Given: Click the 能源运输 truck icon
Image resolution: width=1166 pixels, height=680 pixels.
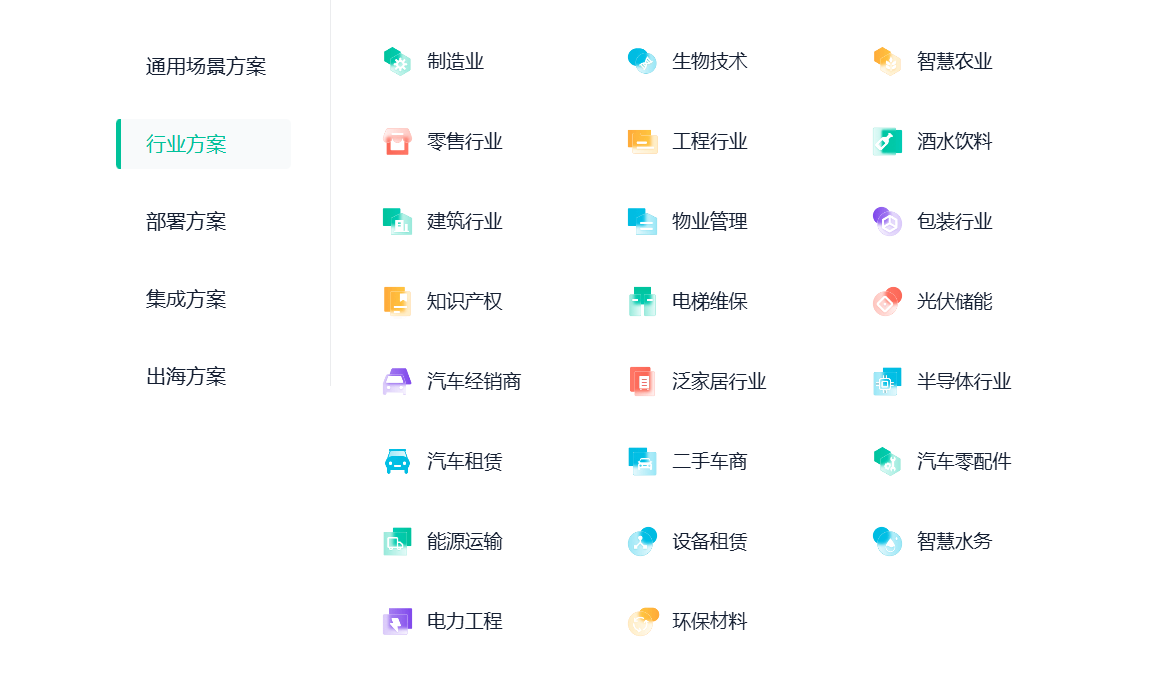Looking at the screenshot, I should 397,542.
